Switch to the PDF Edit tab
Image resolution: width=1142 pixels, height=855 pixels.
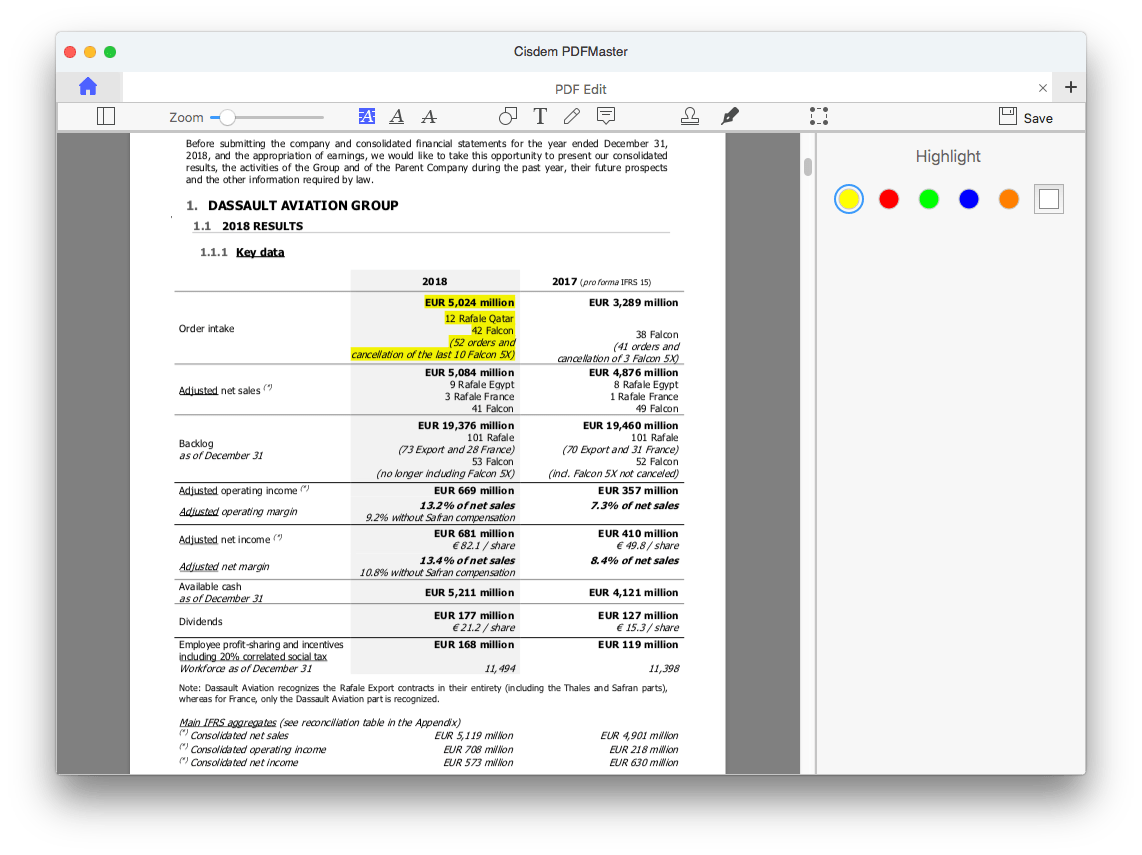tap(580, 89)
